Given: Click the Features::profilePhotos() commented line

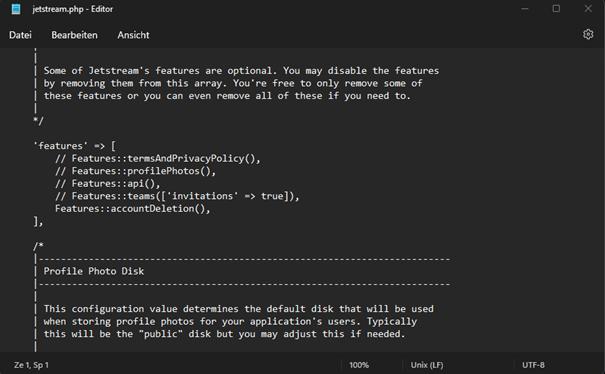Looking at the screenshot, I should 135,171.
